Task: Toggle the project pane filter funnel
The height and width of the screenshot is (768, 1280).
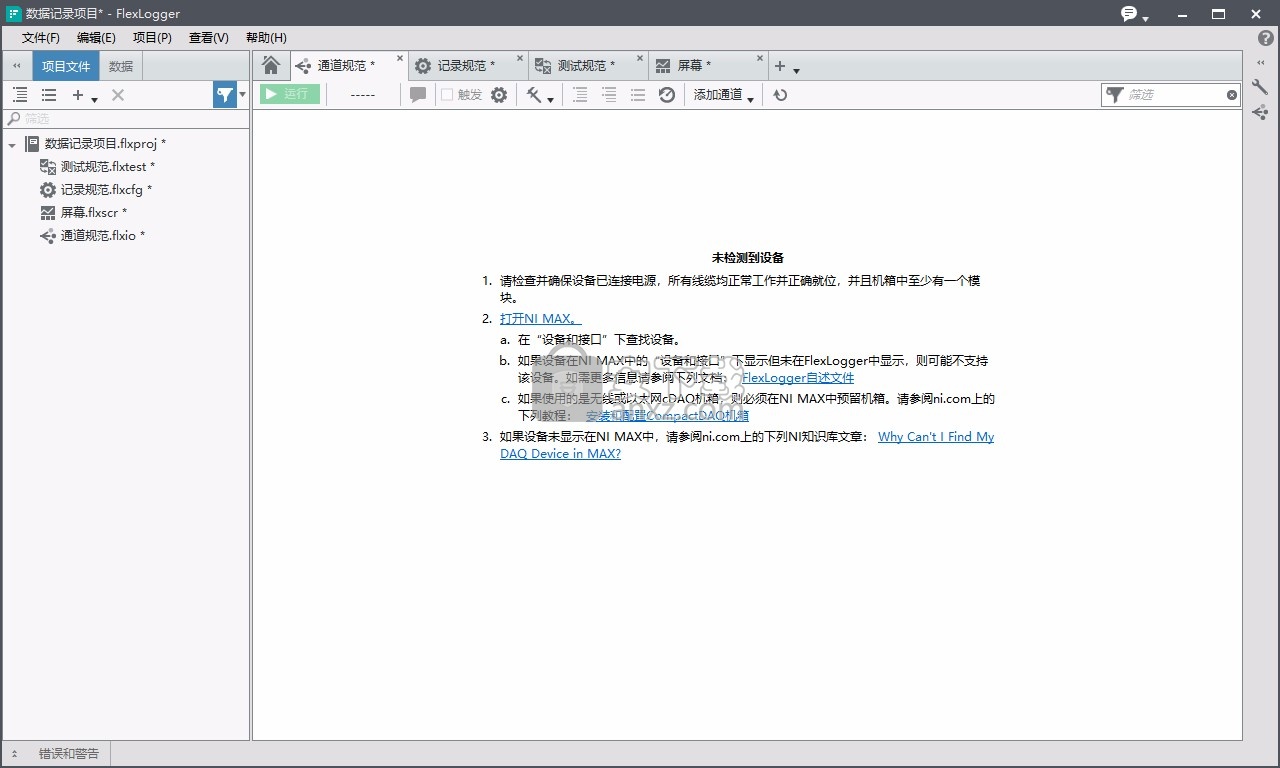Action: [x=225, y=95]
